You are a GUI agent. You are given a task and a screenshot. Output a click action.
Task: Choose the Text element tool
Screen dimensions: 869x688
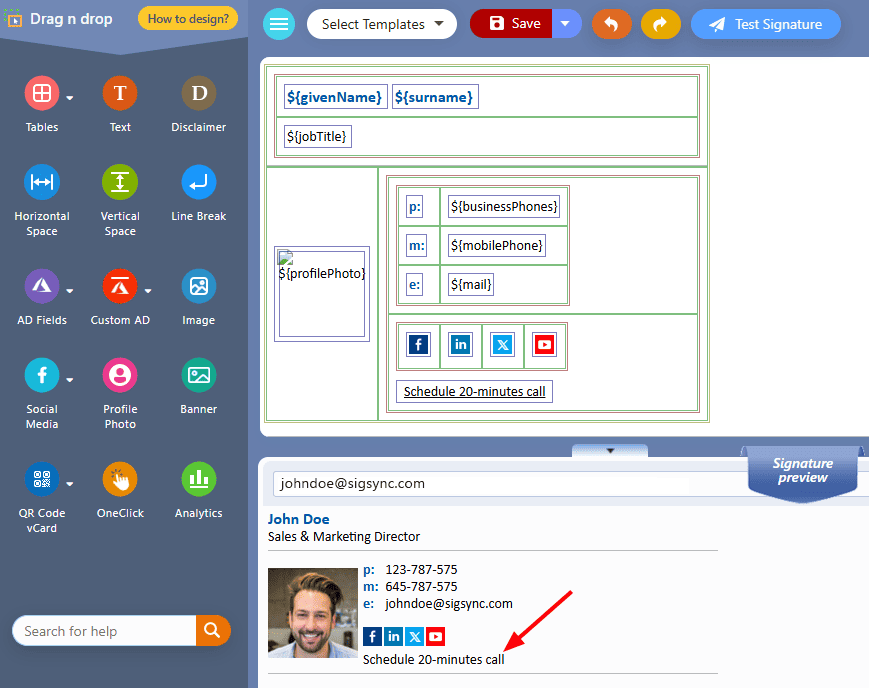click(120, 93)
